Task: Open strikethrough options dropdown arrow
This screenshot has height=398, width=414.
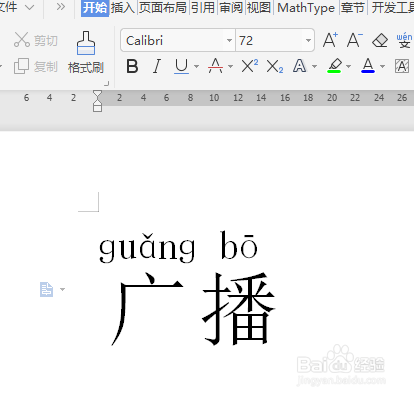Action: click(x=230, y=66)
